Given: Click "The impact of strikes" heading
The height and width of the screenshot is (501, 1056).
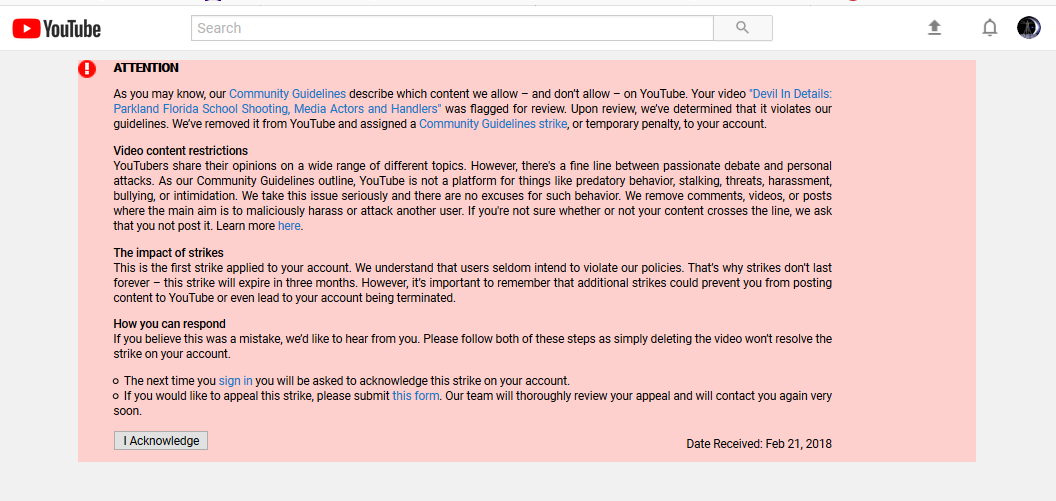Looking at the screenshot, I should tap(168, 253).
